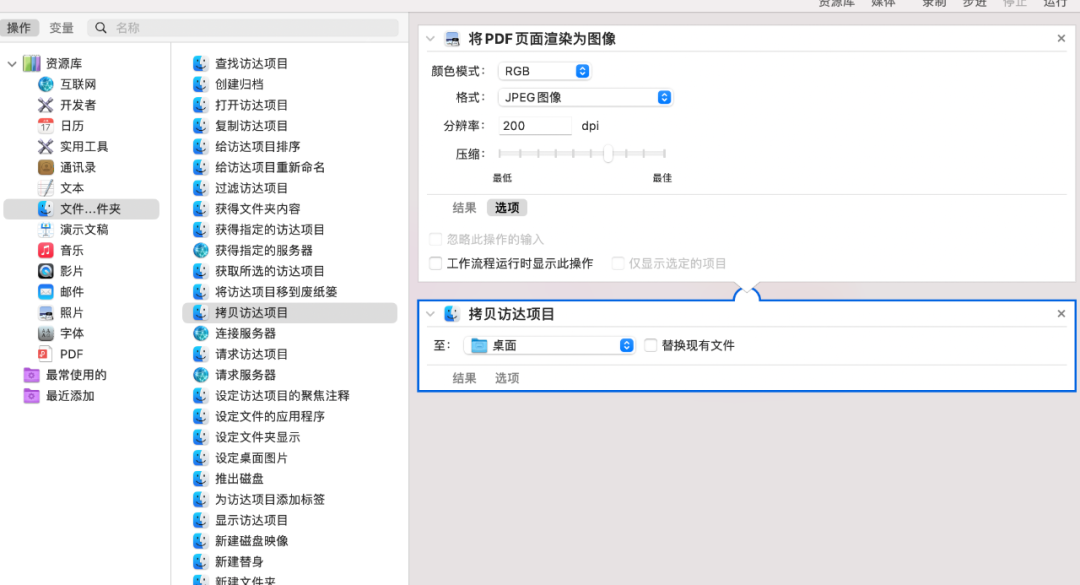Screen dimensions: 1080x585
Task: Open the 颜色模式 RGB dropdown
Action: [544, 71]
